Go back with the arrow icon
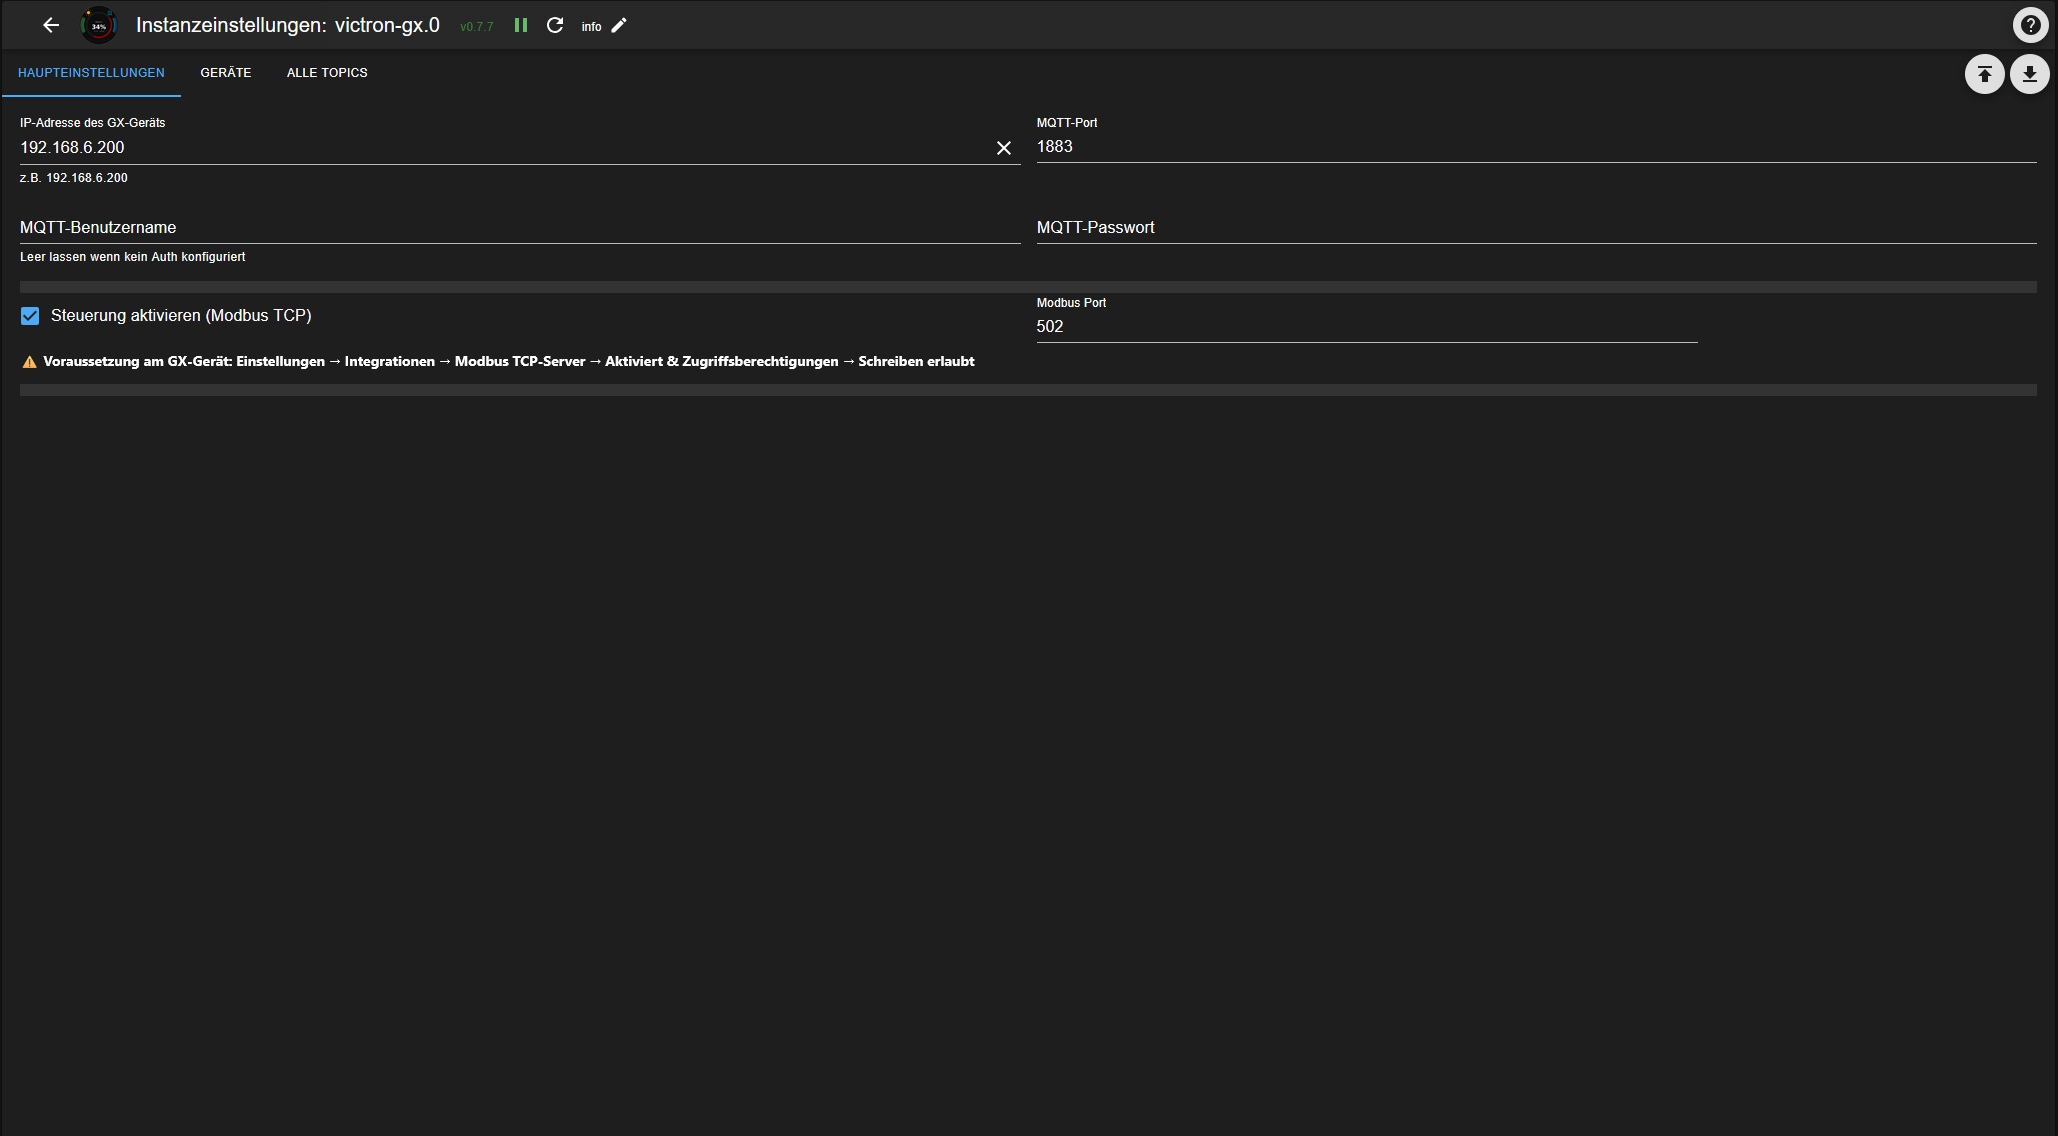The height and width of the screenshot is (1136, 2058). coord(51,25)
